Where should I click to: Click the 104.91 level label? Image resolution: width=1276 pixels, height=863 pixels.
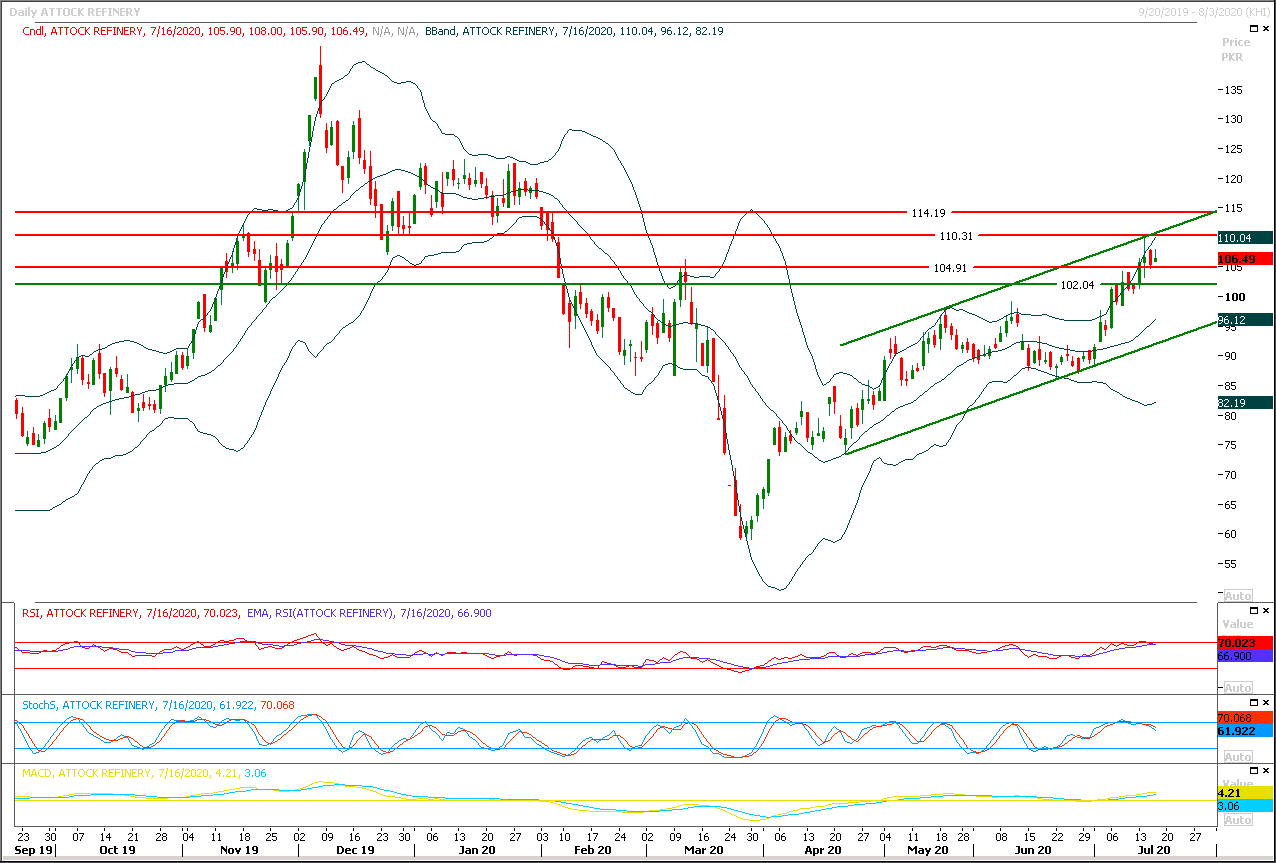tap(950, 268)
